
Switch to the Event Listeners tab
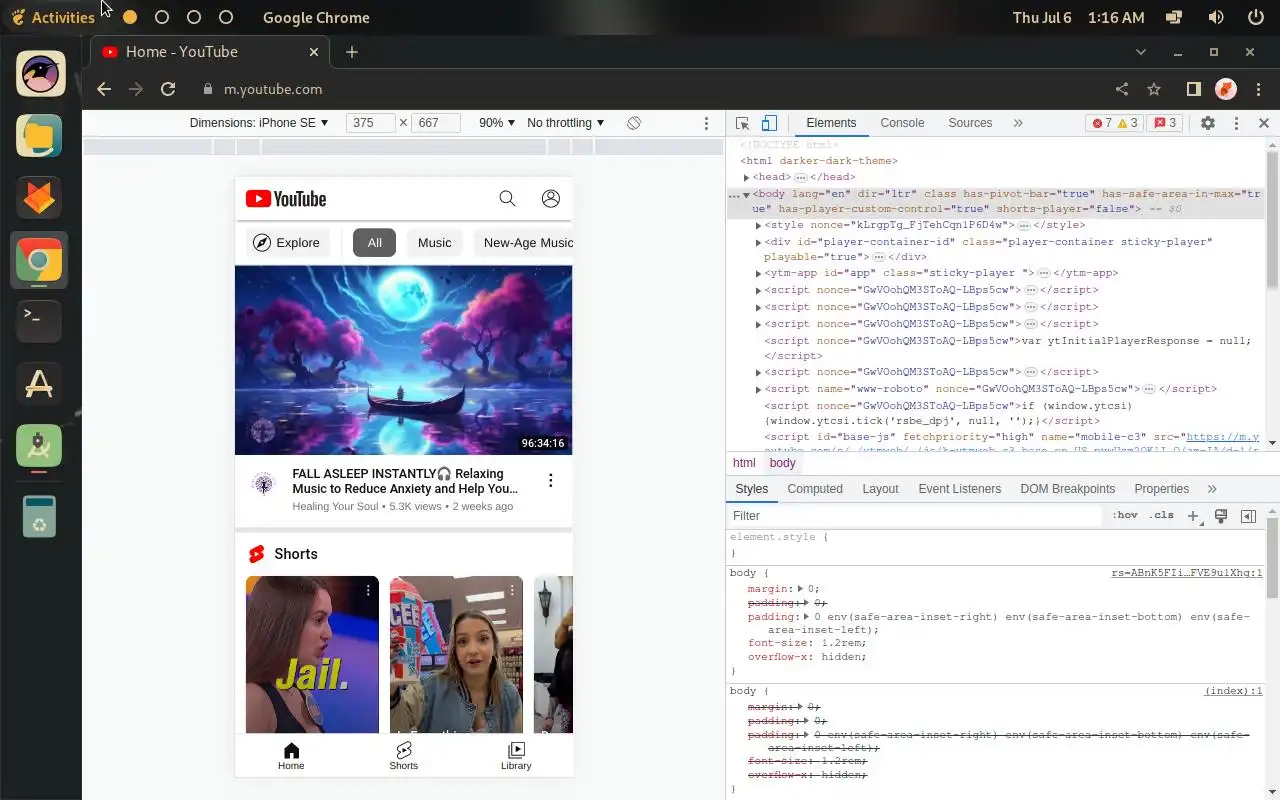(x=959, y=489)
